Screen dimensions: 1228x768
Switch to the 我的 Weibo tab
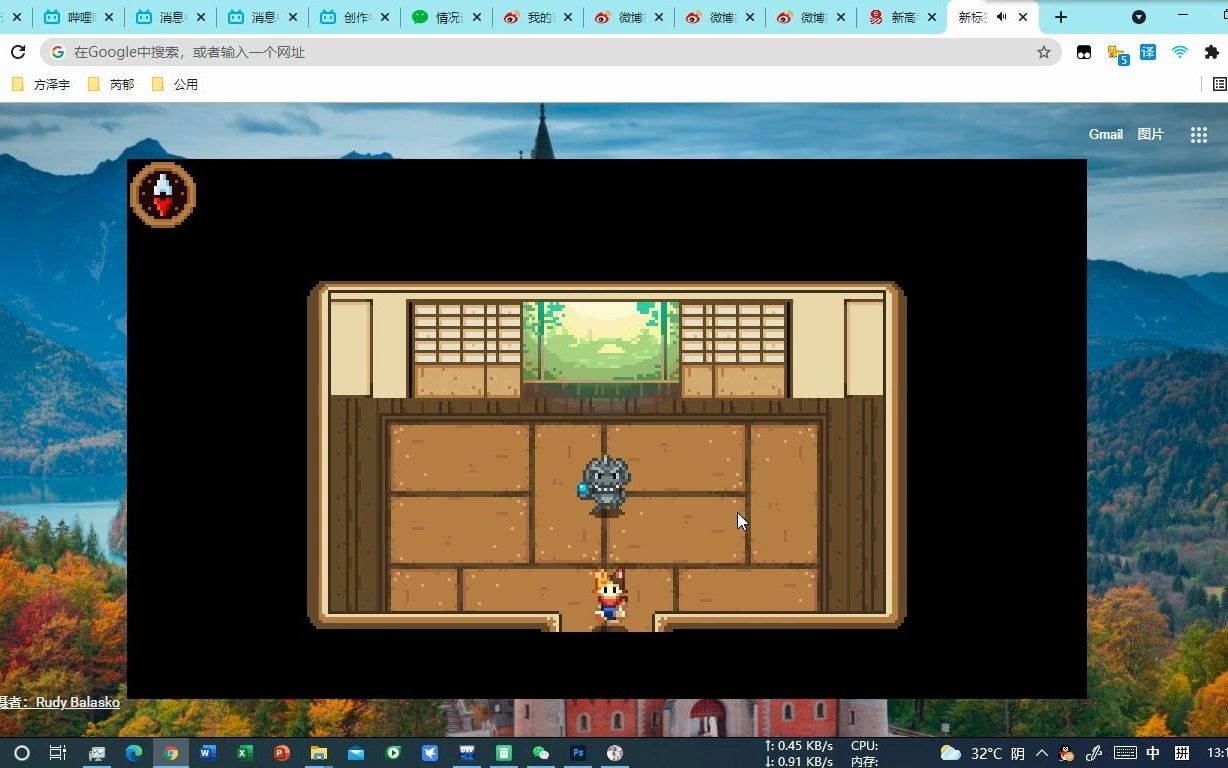coord(538,17)
